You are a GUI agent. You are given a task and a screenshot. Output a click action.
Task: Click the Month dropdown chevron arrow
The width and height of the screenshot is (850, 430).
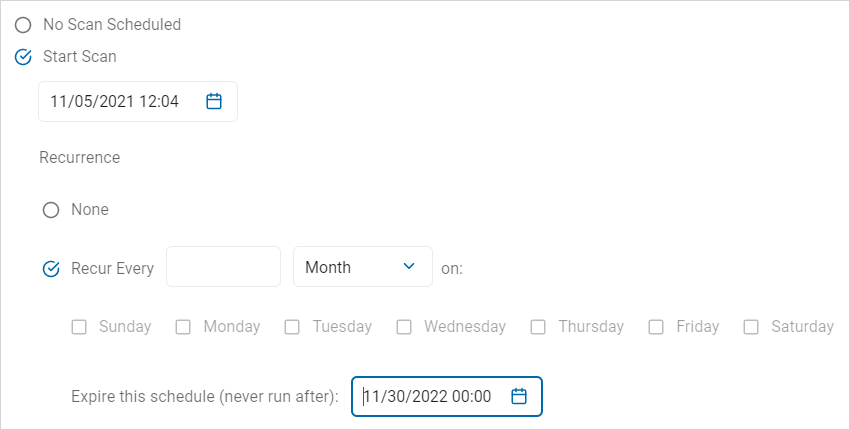(408, 266)
